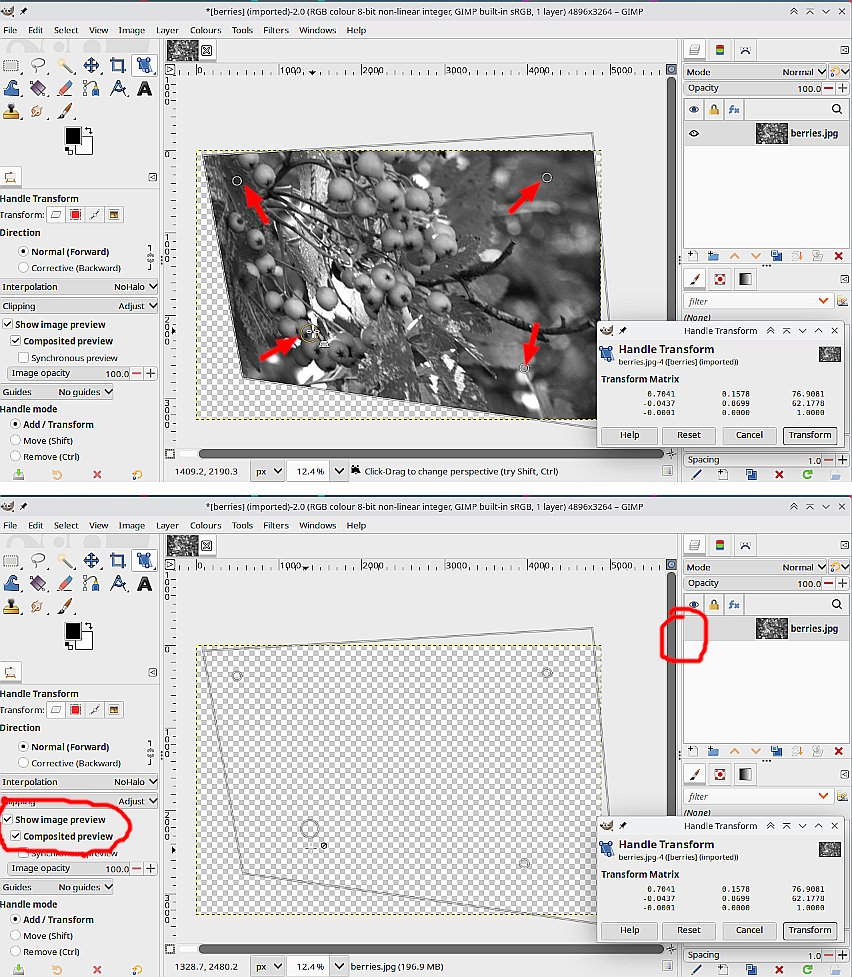Open layer Mode dropdown in empty-canvas window
Screen dimensions: 852x977
click(x=756, y=568)
